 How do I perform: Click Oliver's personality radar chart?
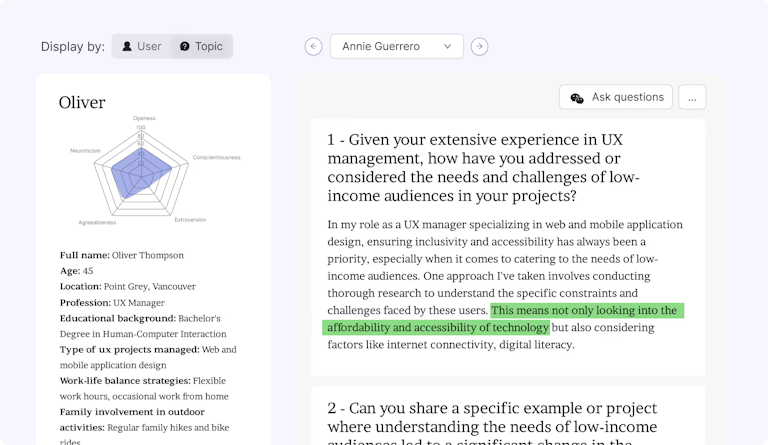(141, 170)
